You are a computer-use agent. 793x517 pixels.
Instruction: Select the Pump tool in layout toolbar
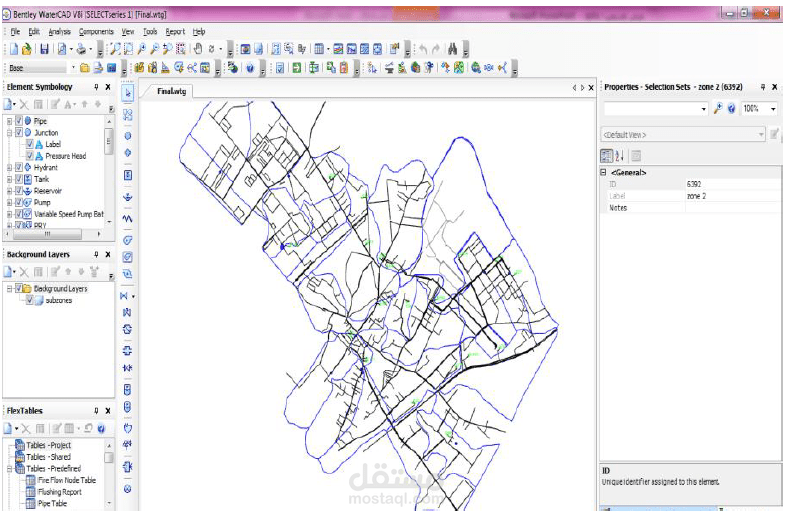click(127, 240)
